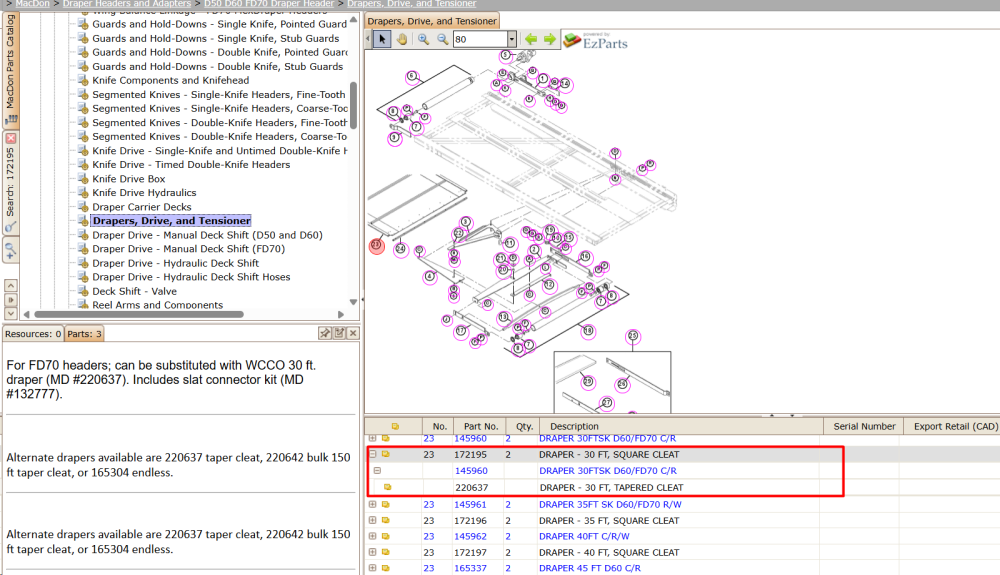The image size is (1000, 575).
Task: Click the note icon on the 165337 row
Action: tap(386, 568)
